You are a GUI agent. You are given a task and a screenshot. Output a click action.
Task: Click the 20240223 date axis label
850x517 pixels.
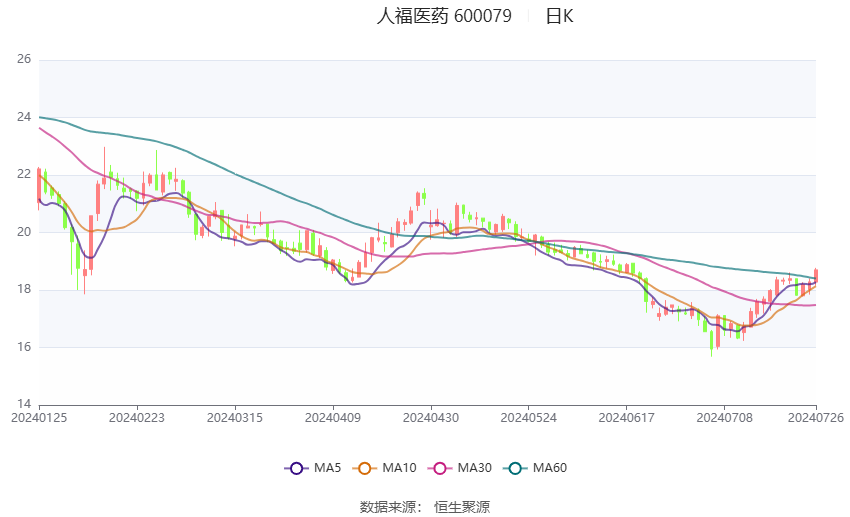pyautogui.click(x=137, y=418)
